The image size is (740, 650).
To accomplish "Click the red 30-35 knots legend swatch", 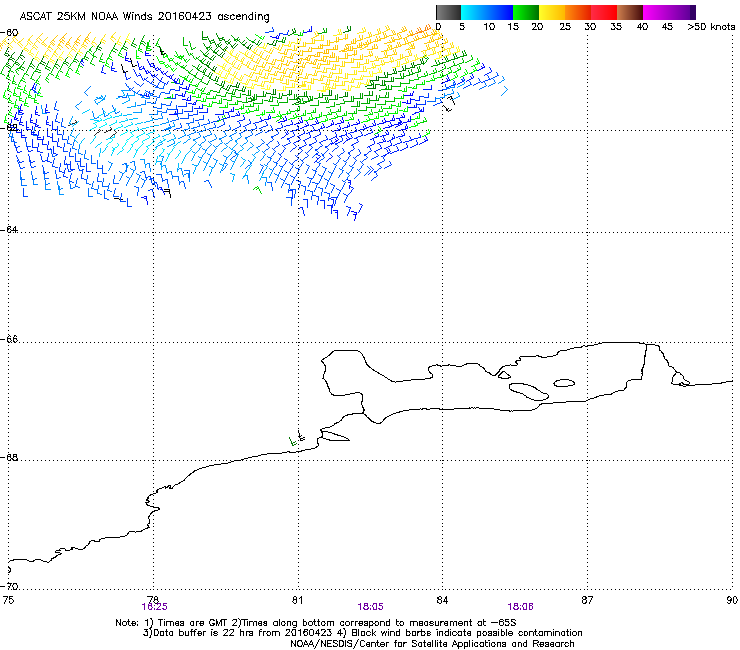I will tap(604, 12).
